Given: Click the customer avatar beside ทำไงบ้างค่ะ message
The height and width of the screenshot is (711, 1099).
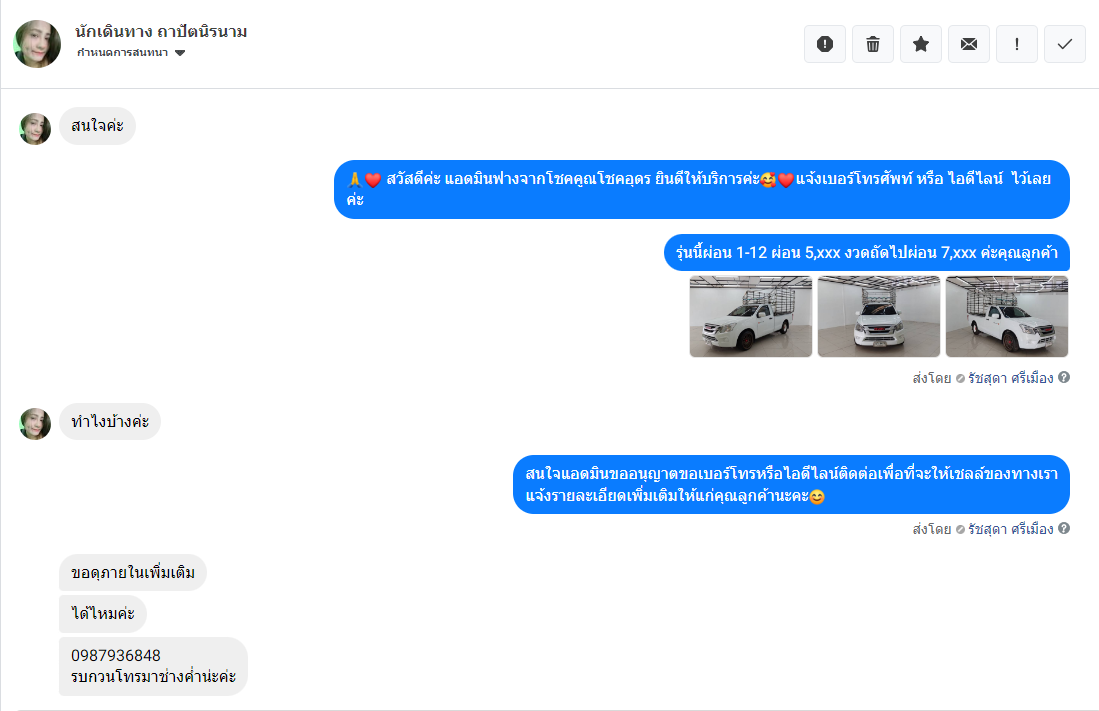Looking at the screenshot, I should tap(35, 424).
